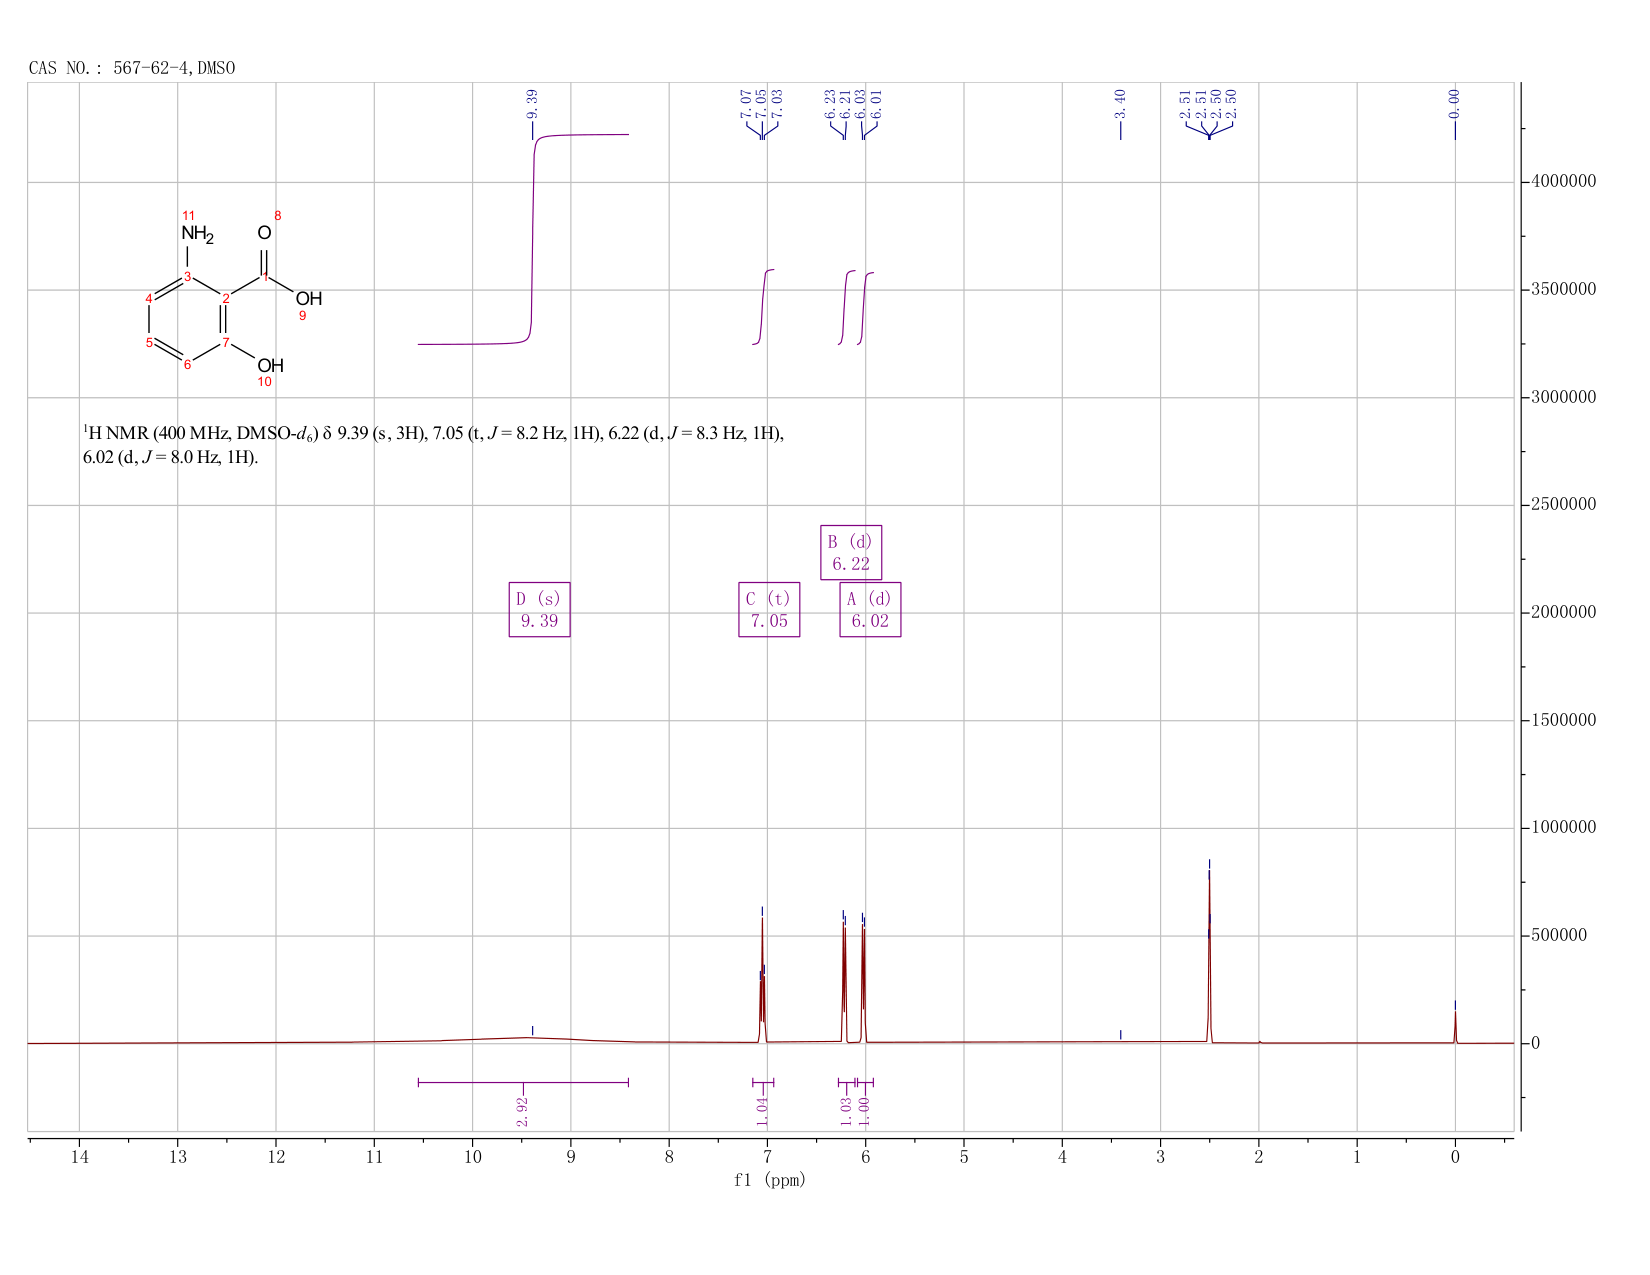Click the second line text 6.02 (d, J = 8.0 Hz, 1H)

(x=170, y=457)
